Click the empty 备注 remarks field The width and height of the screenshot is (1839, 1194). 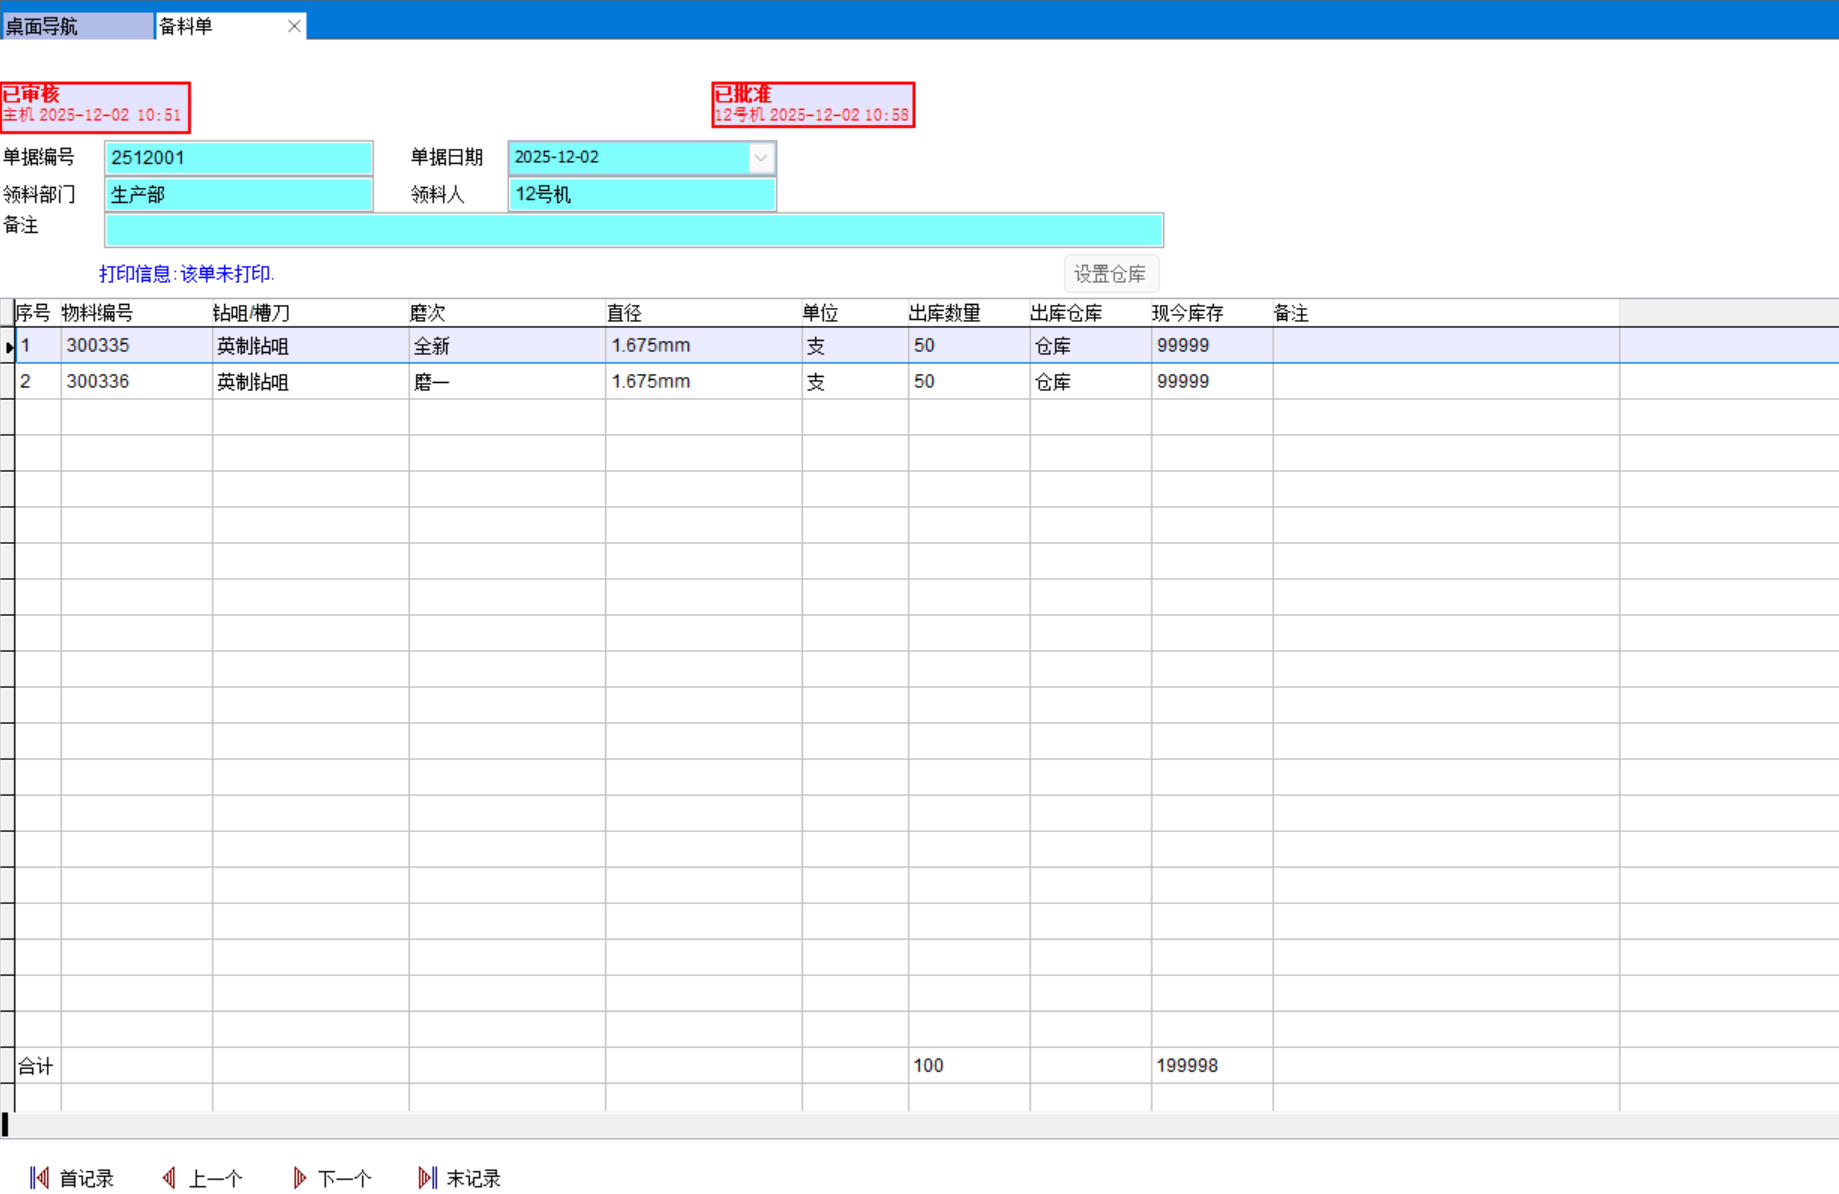pyautogui.click(x=633, y=230)
